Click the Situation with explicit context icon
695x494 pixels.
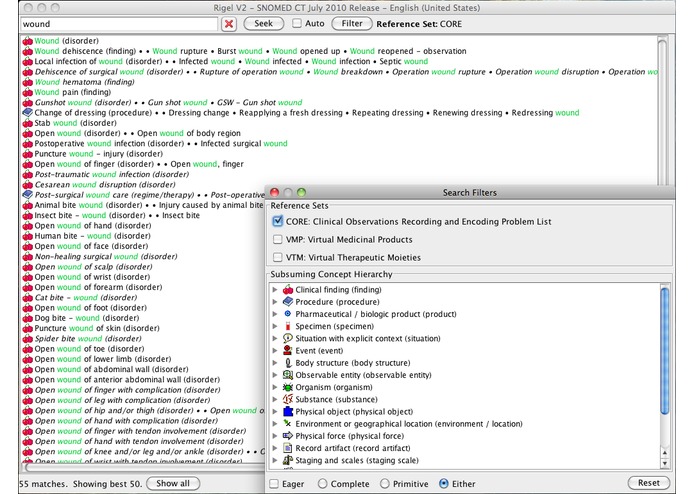pyautogui.click(x=288, y=338)
